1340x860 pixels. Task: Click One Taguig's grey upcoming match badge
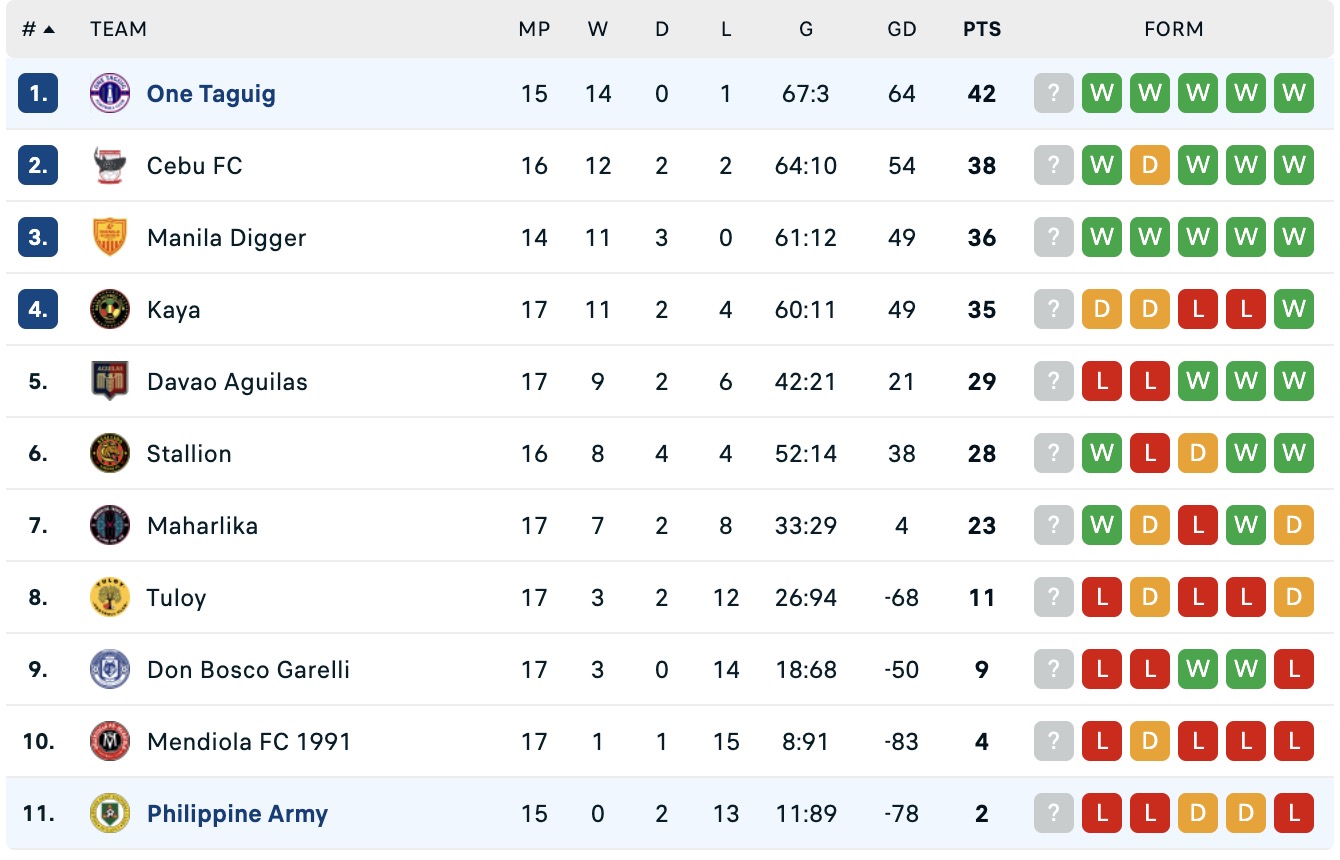tap(1053, 94)
